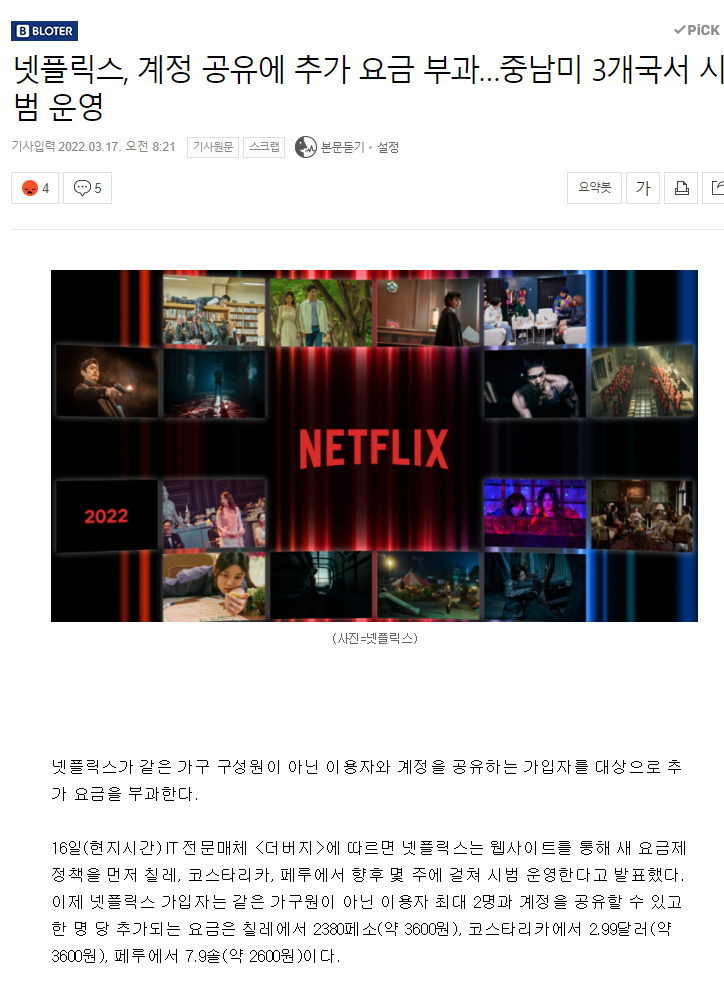Click the Netflix 2022 lineup image

coord(374,446)
